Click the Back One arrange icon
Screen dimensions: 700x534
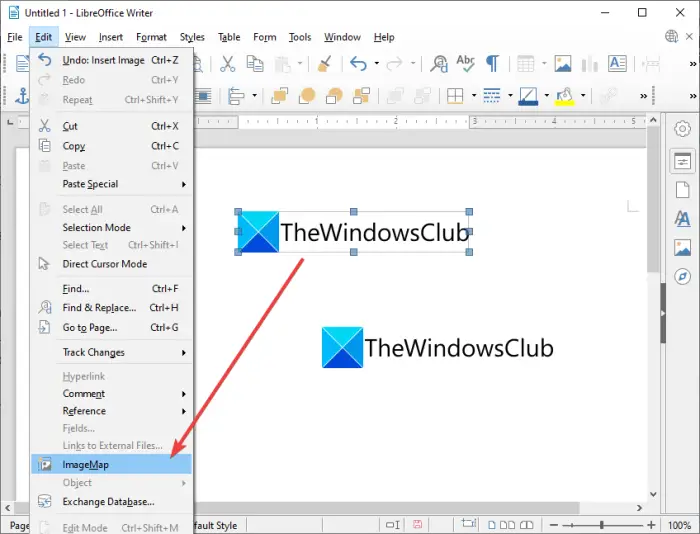pyautogui.click(x=334, y=96)
